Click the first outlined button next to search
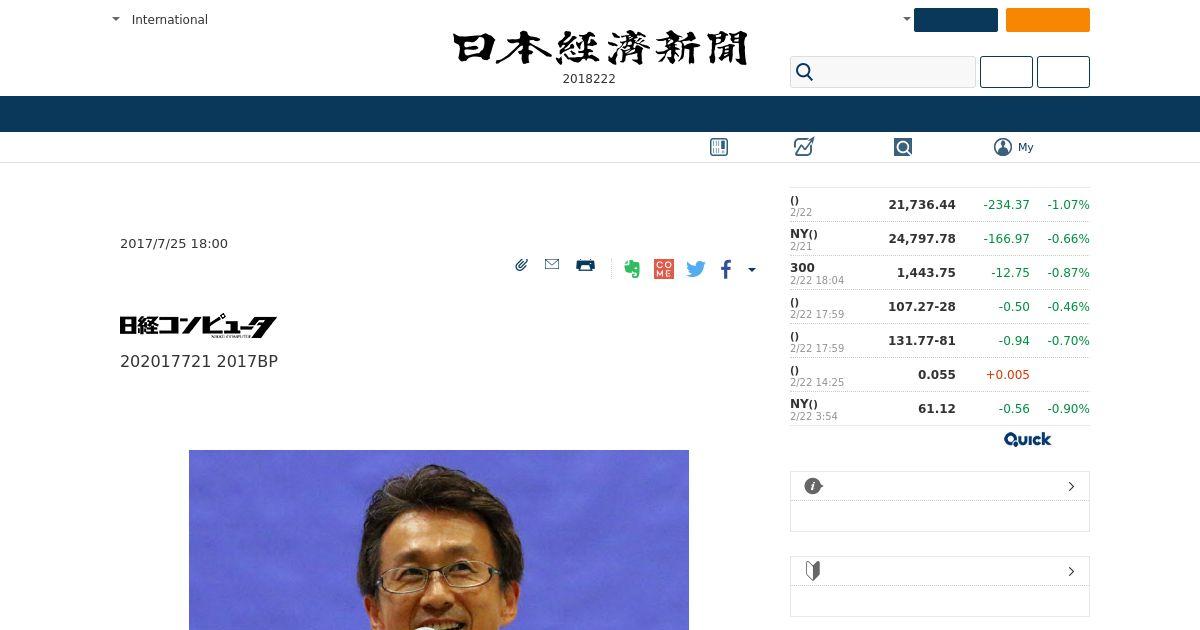1200x630 pixels. [x=1006, y=72]
